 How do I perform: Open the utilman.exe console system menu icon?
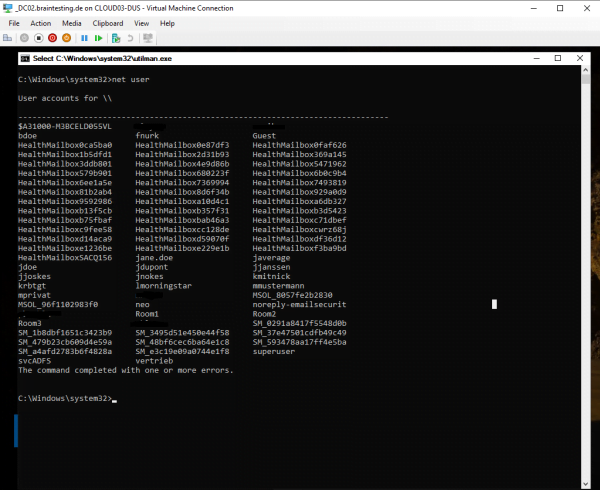(x=24, y=59)
